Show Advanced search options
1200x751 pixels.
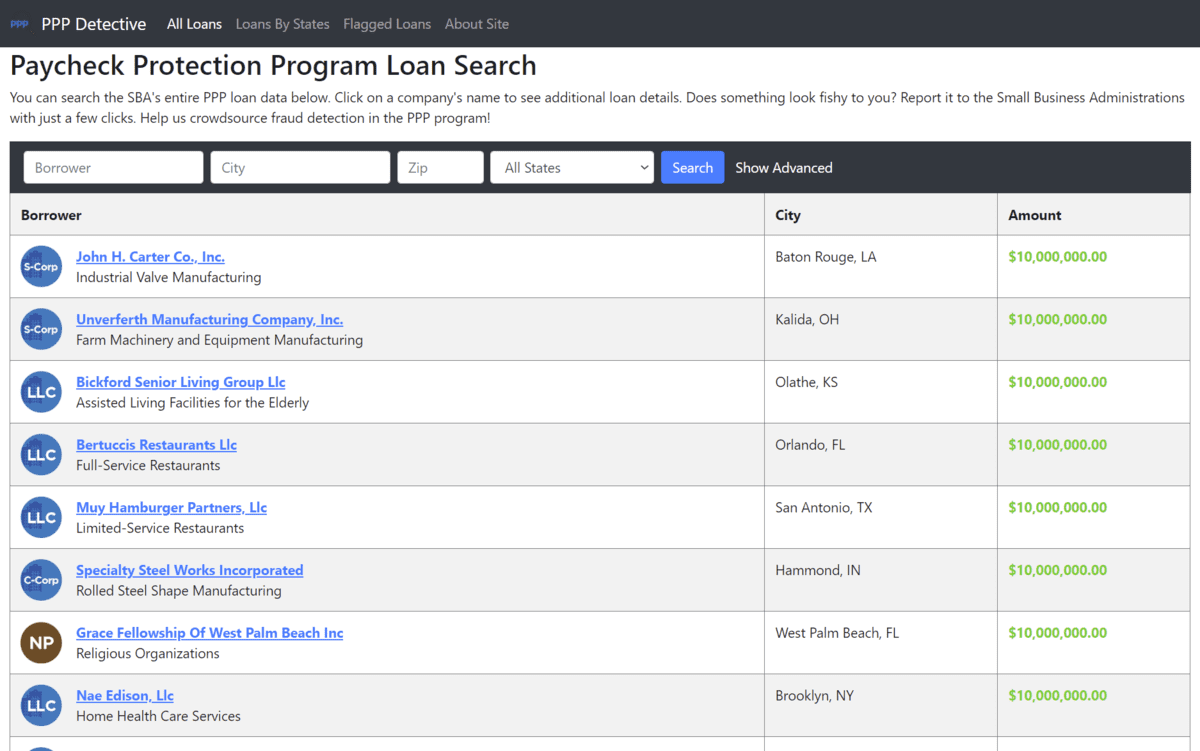(x=784, y=168)
